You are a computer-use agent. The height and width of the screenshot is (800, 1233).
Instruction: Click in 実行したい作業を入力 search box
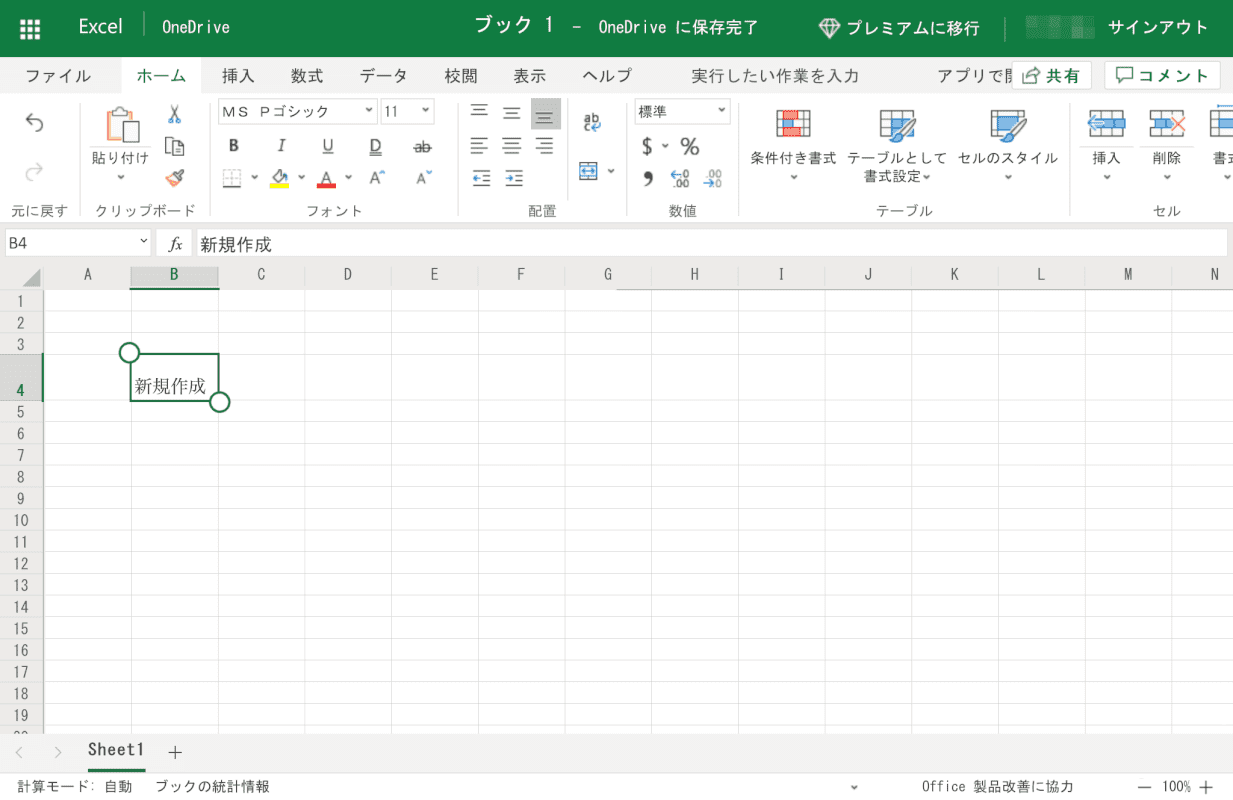tap(775, 76)
